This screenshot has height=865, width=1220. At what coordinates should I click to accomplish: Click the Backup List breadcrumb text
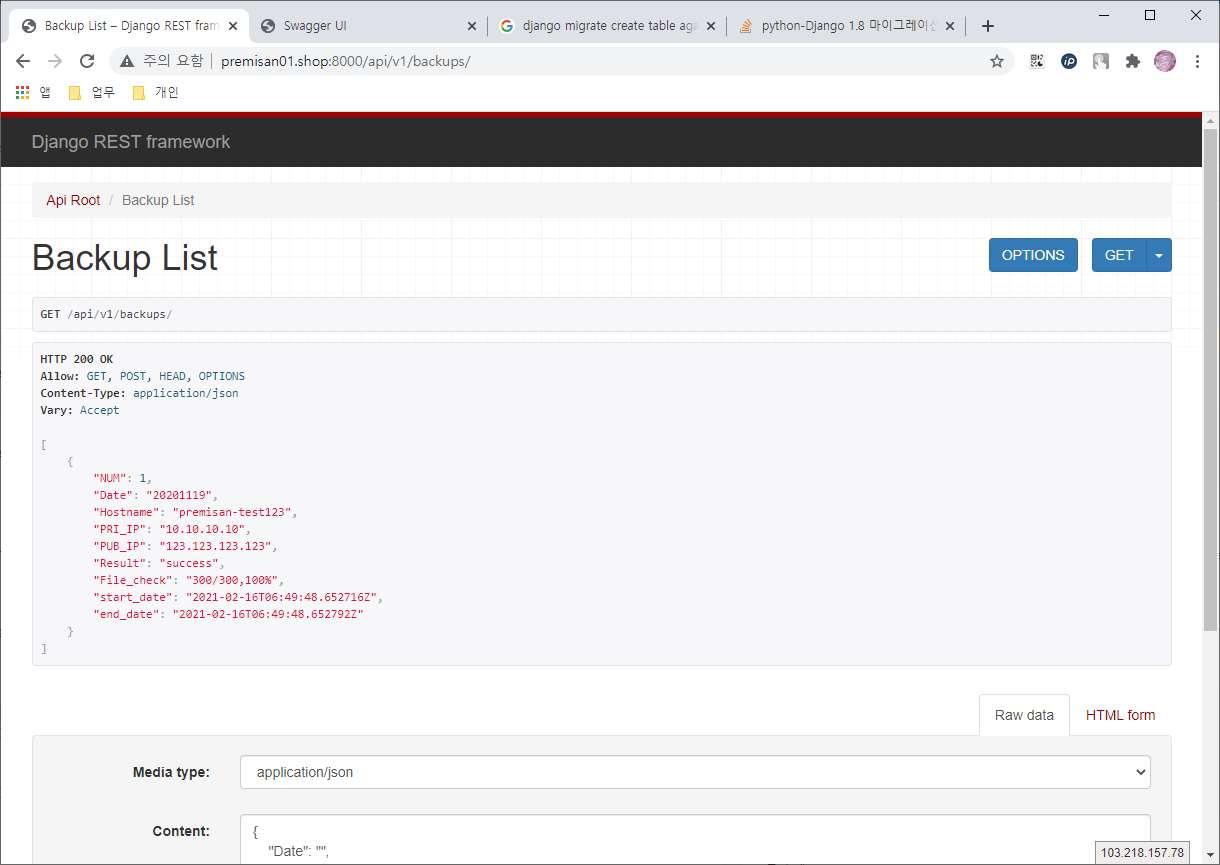(158, 200)
